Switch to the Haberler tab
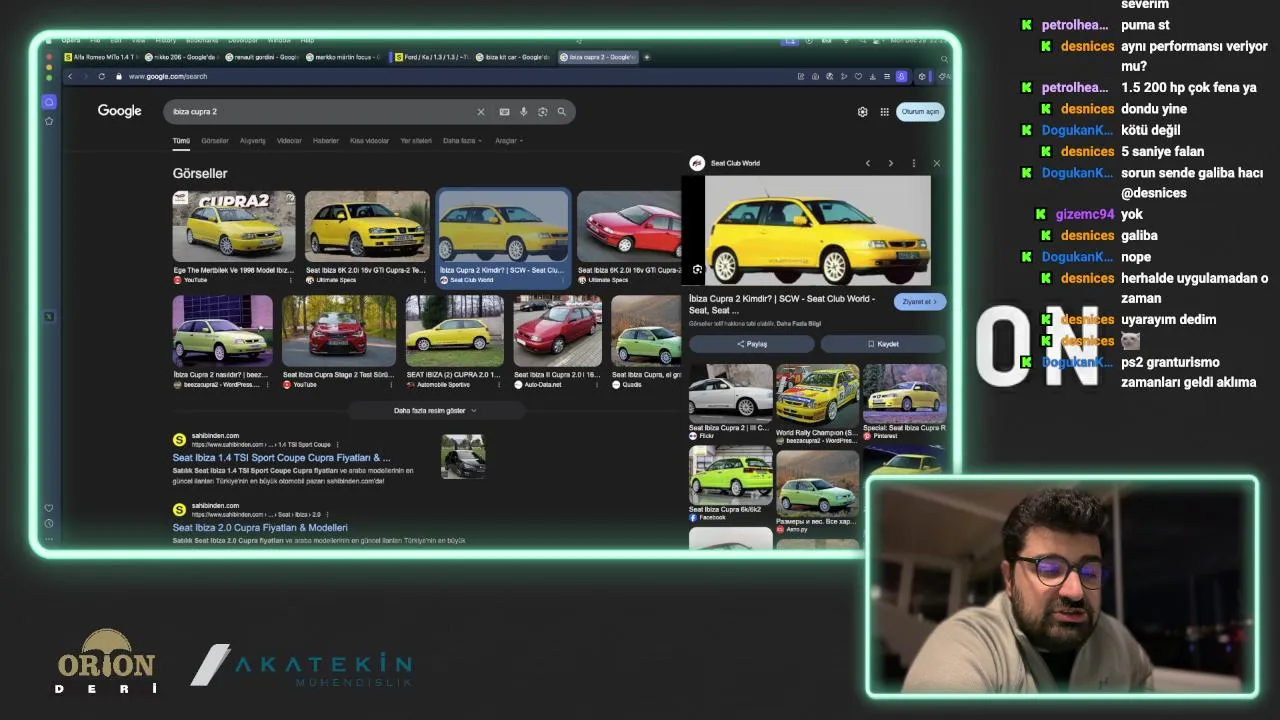1280x720 pixels. tap(326, 141)
